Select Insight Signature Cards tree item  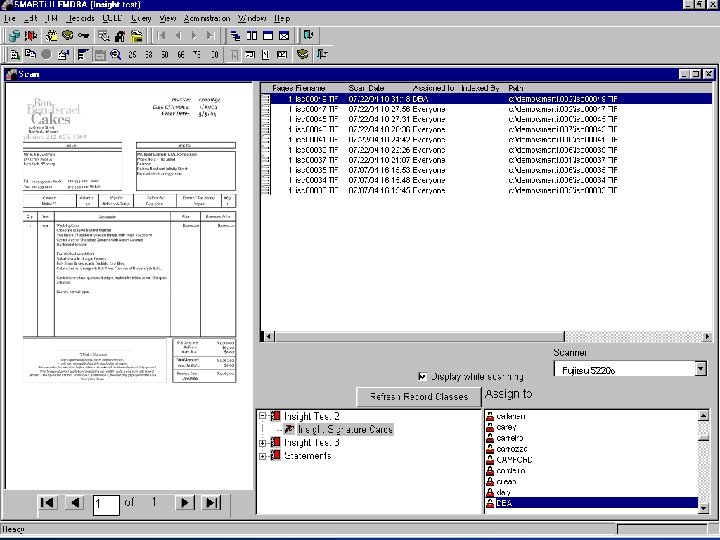pyautogui.click(x=345, y=429)
